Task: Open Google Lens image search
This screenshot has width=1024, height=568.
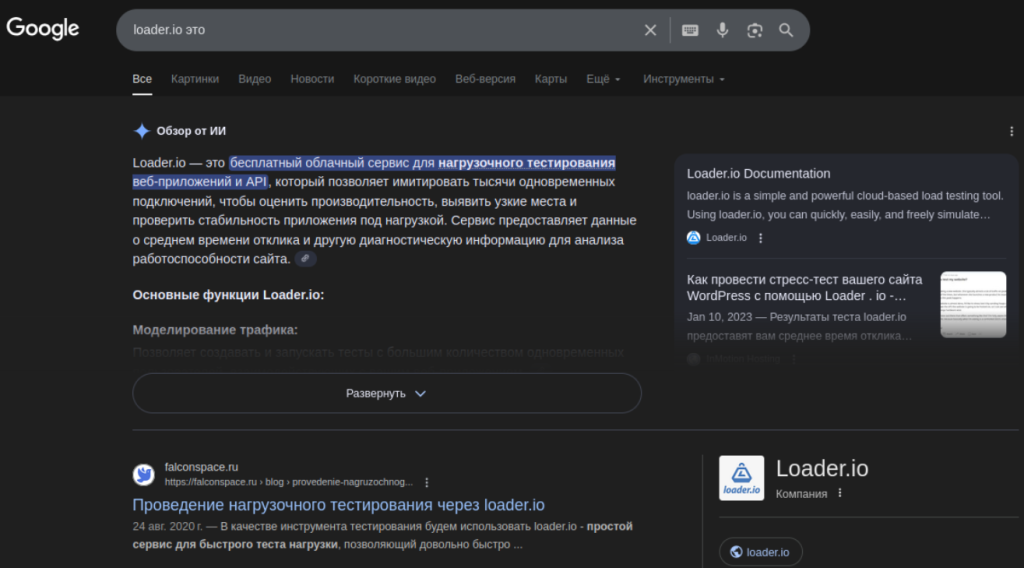Action: point(754,30)
